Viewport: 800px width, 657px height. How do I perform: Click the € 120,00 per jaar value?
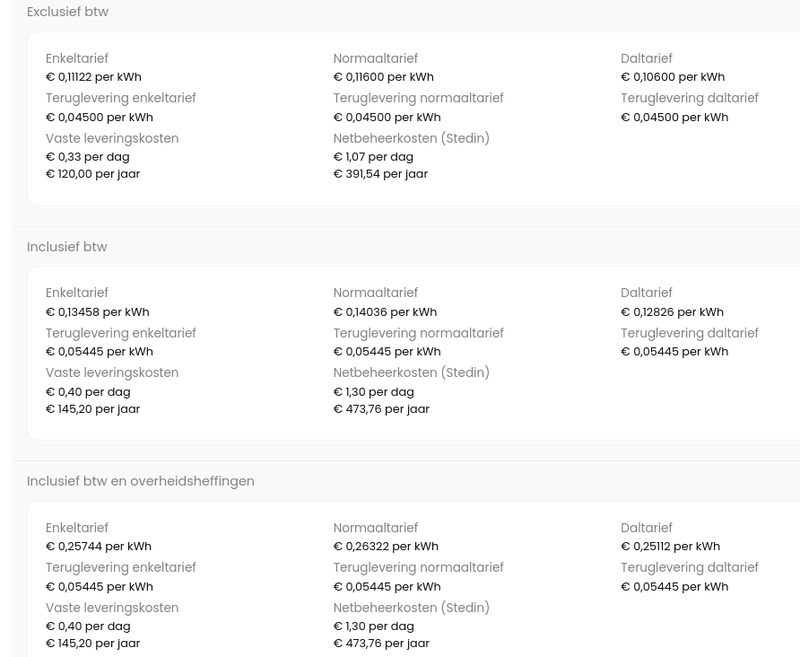(92, 174)
